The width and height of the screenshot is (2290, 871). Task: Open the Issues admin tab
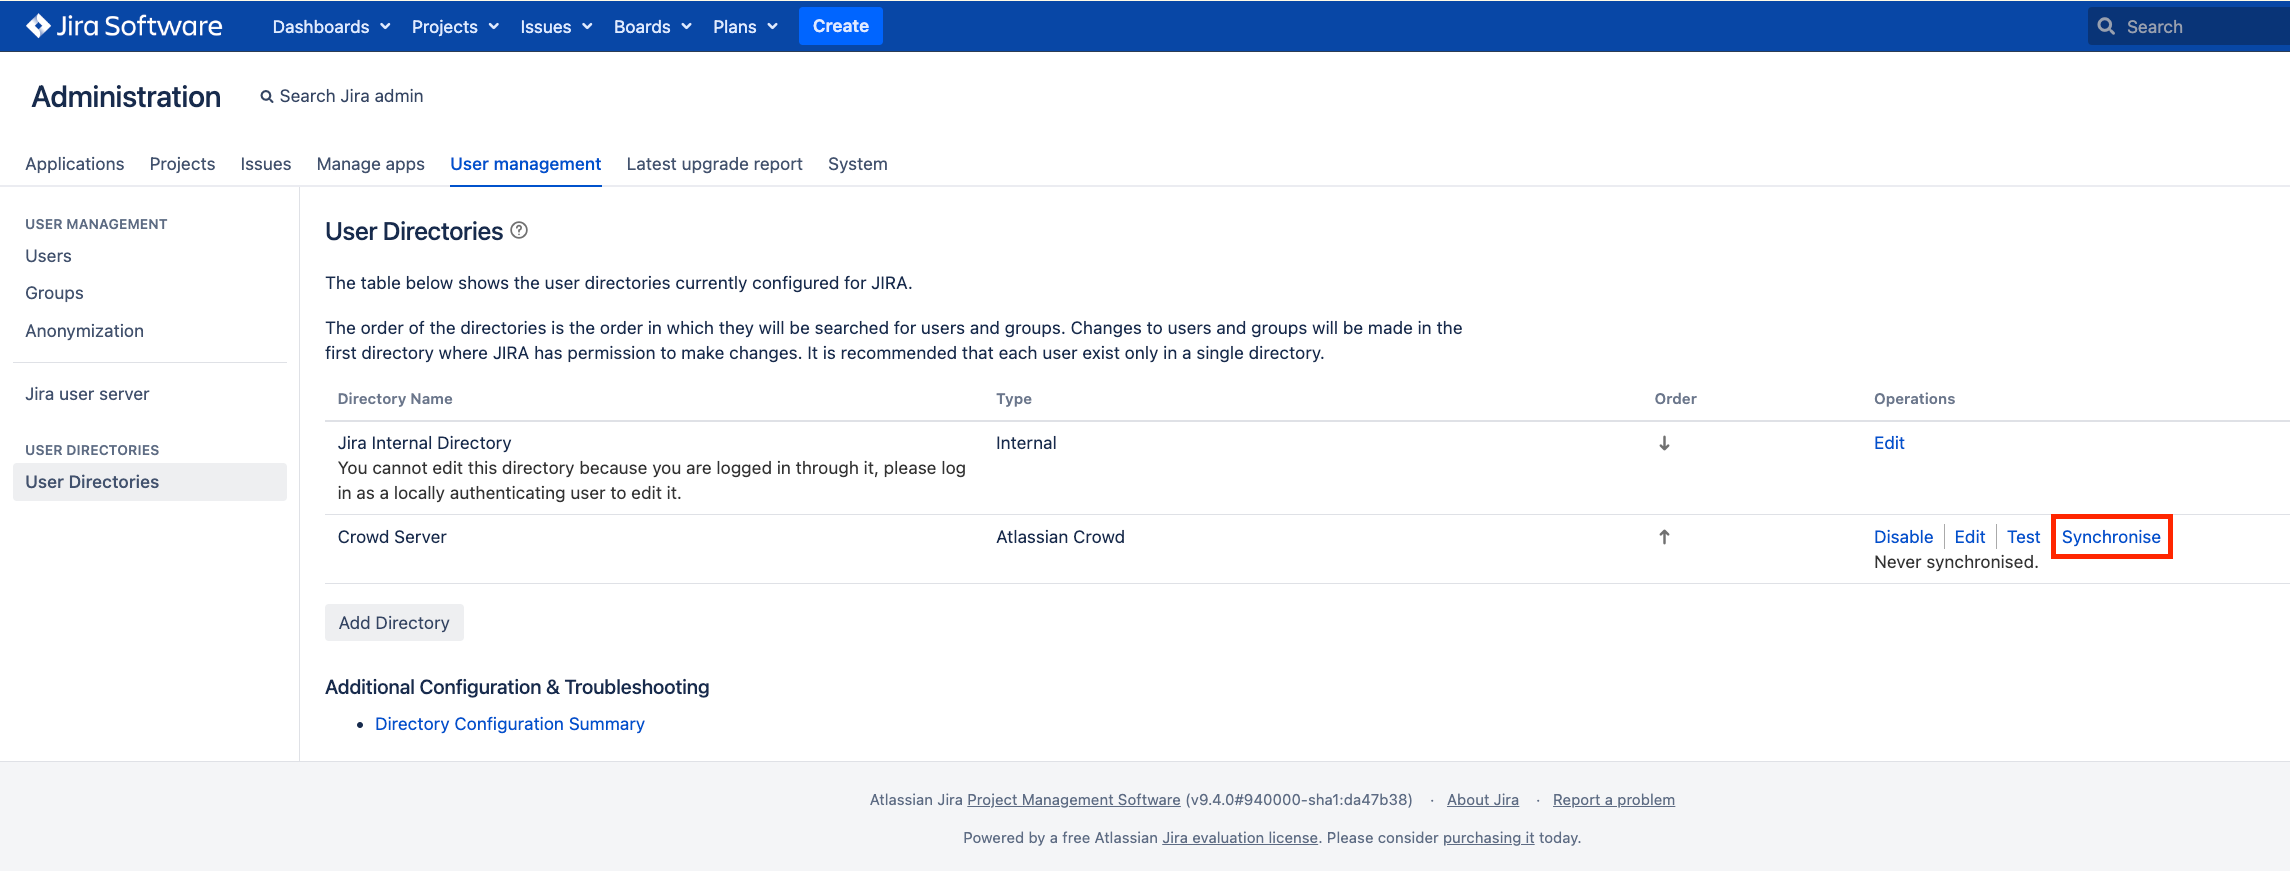[266, 164]
